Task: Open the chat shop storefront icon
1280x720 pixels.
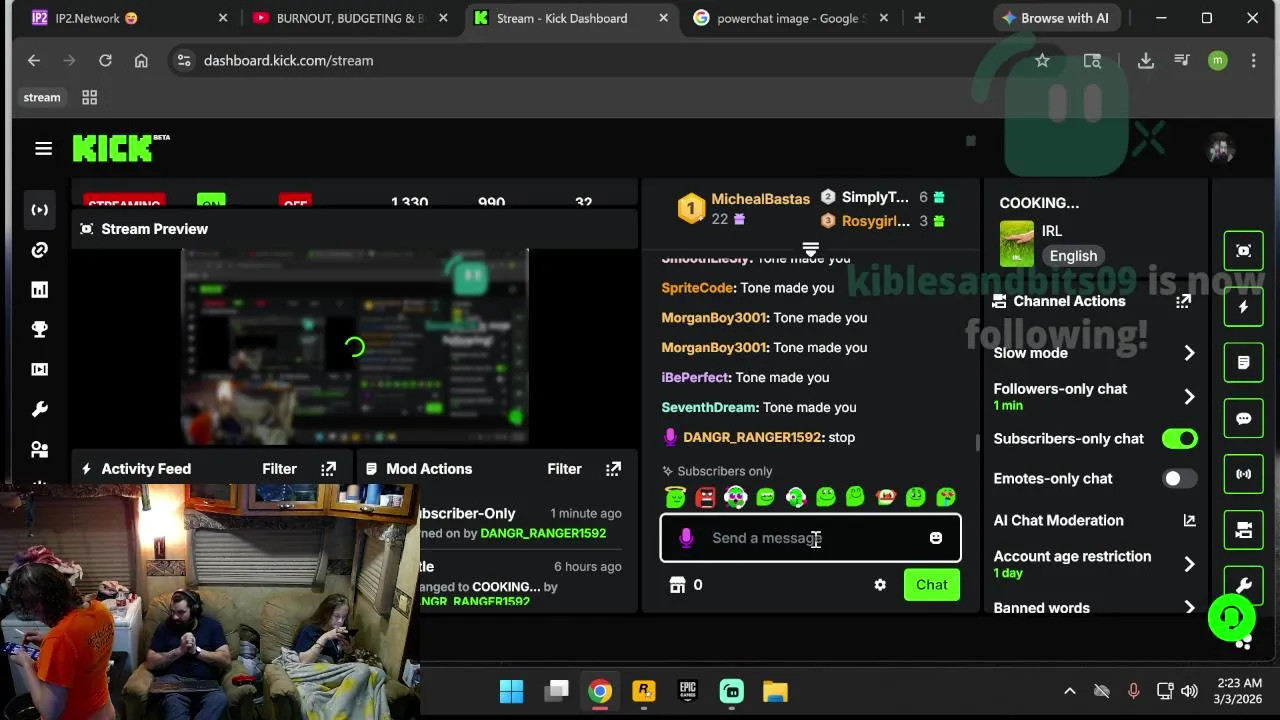Action: [x=677, y=585]
